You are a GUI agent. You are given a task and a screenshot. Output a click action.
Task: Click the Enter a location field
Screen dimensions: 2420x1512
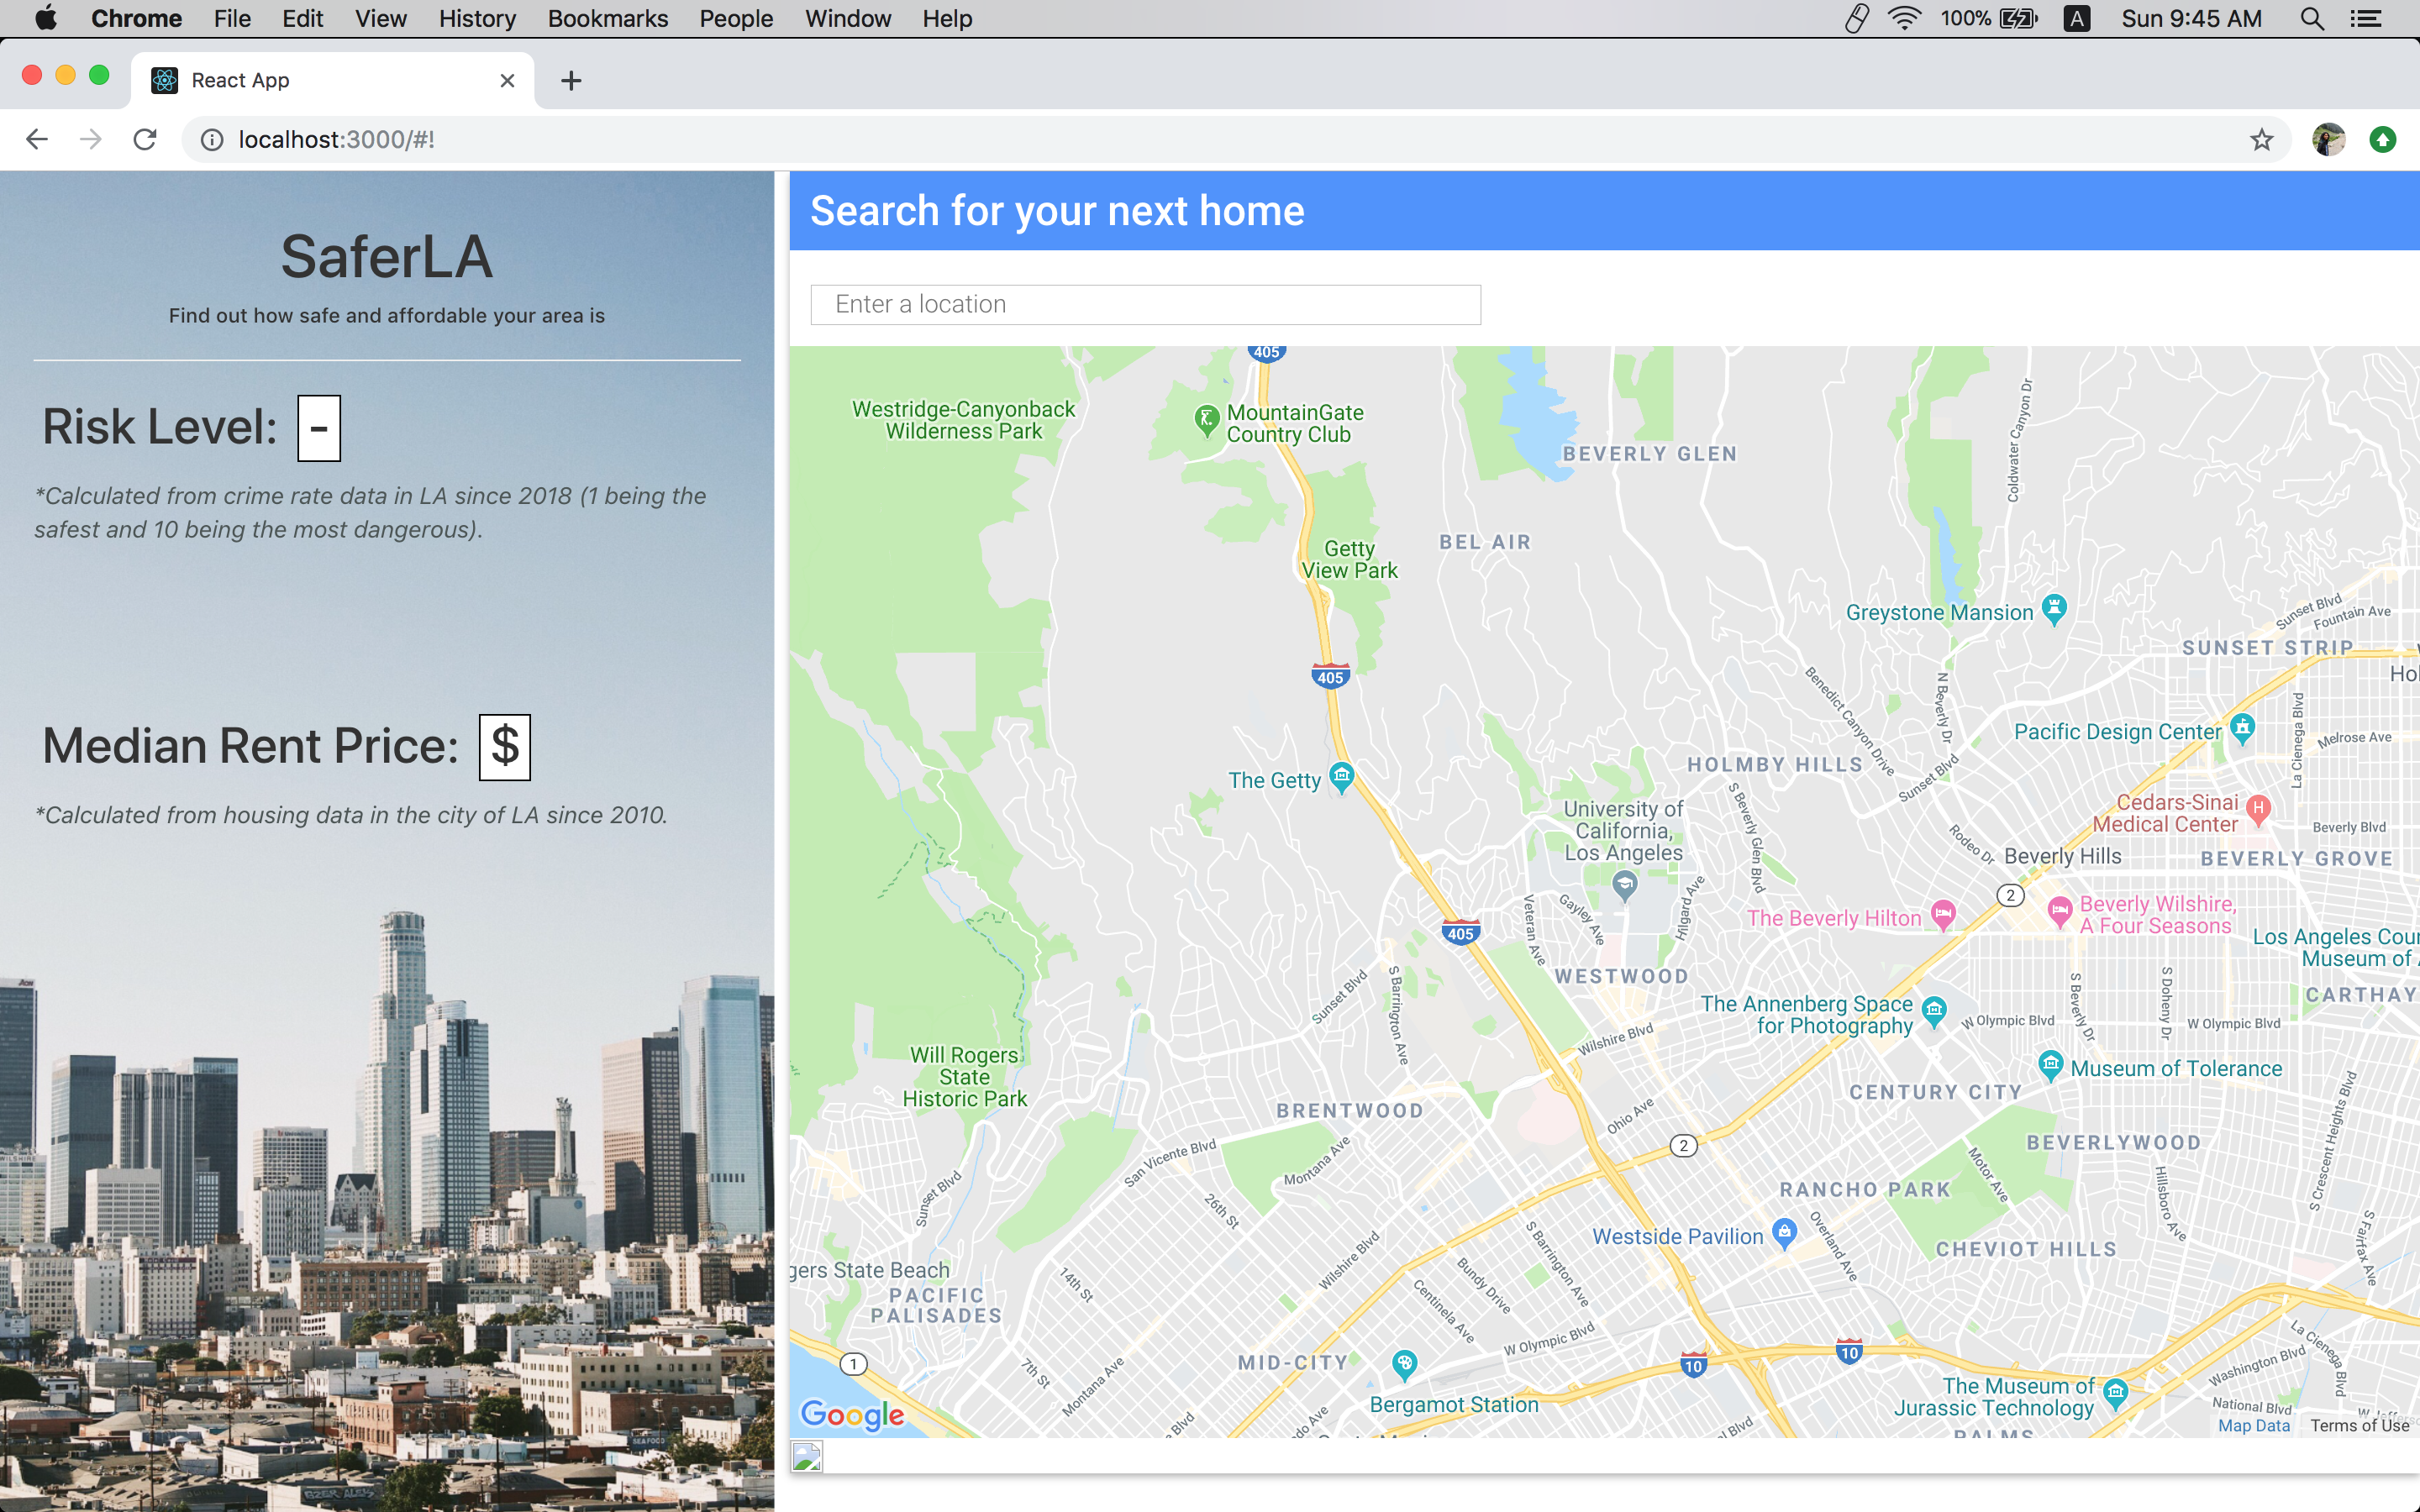[1145, 305]
